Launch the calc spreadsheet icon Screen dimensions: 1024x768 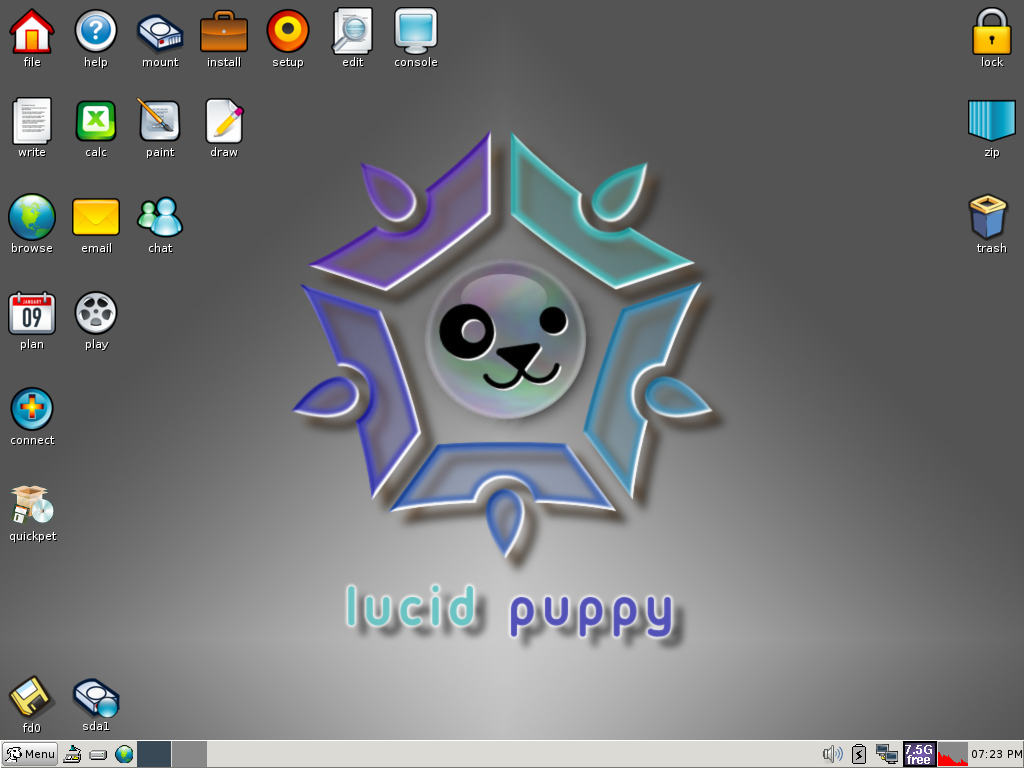click(95, 121)
